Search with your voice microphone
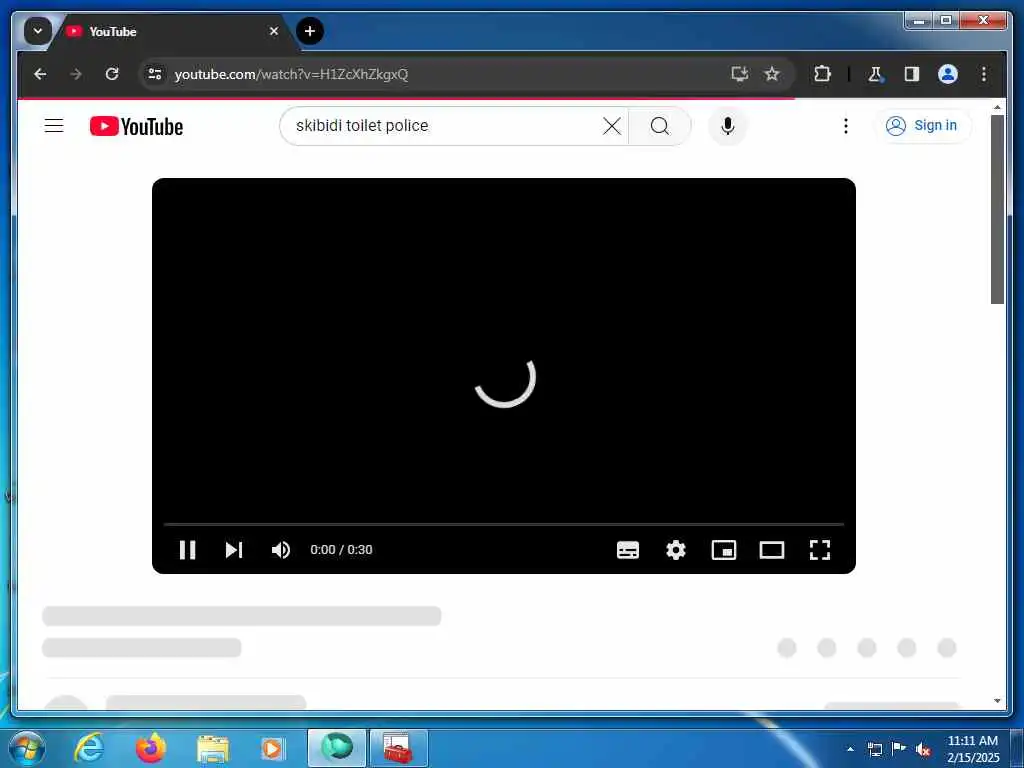Image resolution: width=1024 pixels, height=768 pixels. [x=728, y=125]
